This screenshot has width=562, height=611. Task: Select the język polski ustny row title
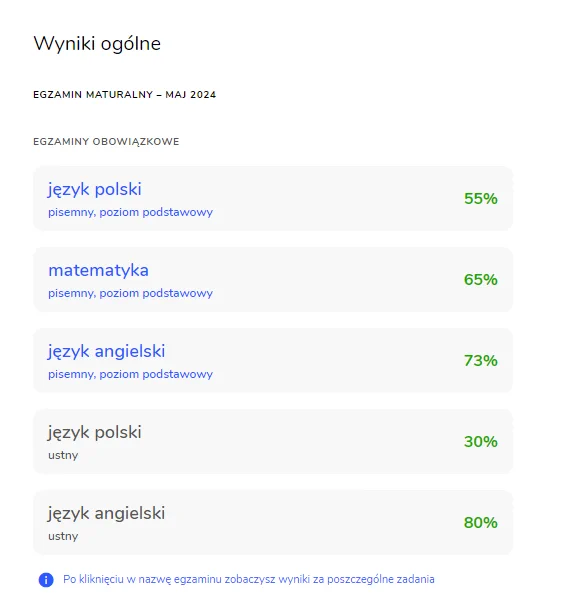tap(94, 433)
